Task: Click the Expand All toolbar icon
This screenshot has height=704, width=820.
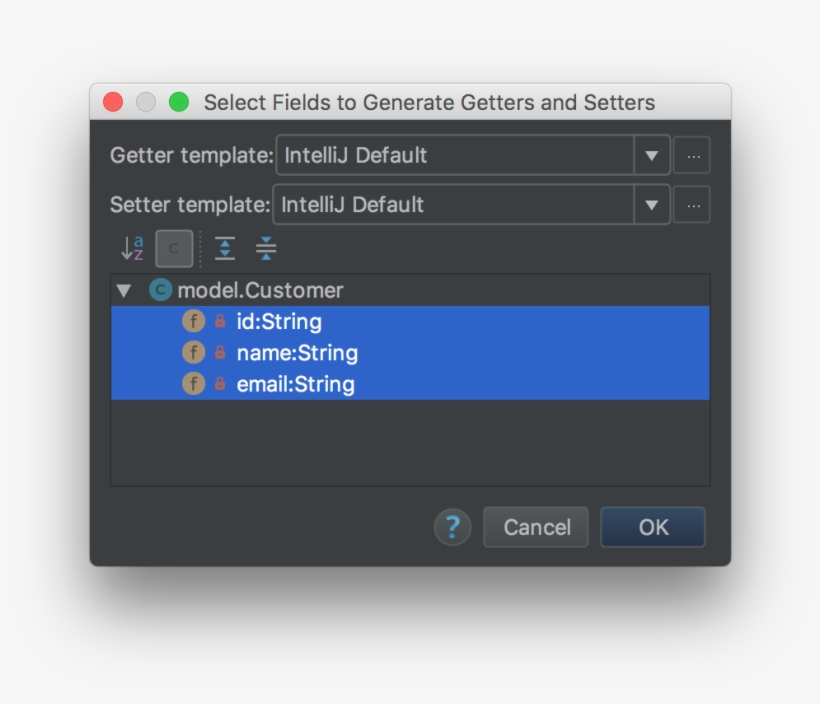Action: [225, 248]
